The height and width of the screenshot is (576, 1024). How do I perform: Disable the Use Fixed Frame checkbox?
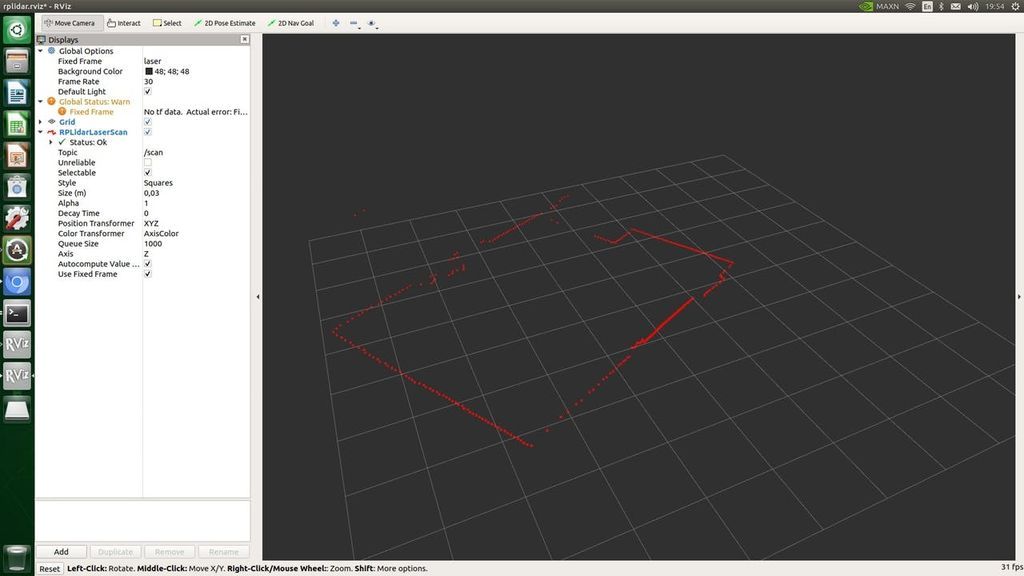click(x=147, y=273)
